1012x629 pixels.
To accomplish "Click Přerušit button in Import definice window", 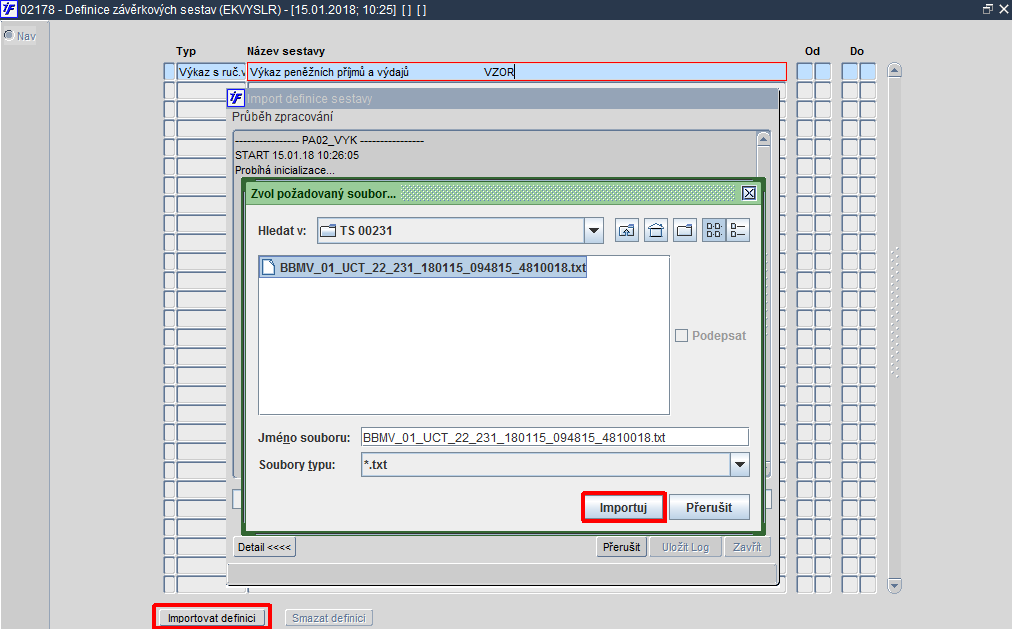I will click(621, 547).
